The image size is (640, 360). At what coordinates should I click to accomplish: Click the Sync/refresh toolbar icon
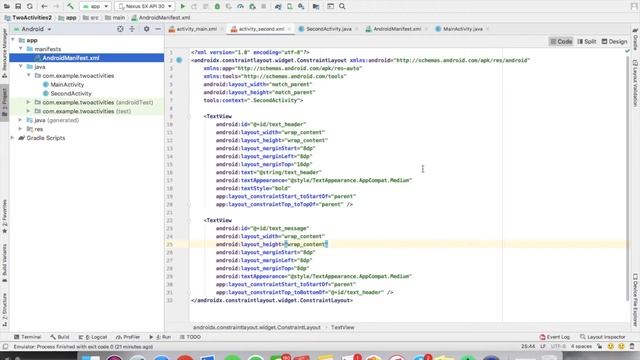point(30,7)
